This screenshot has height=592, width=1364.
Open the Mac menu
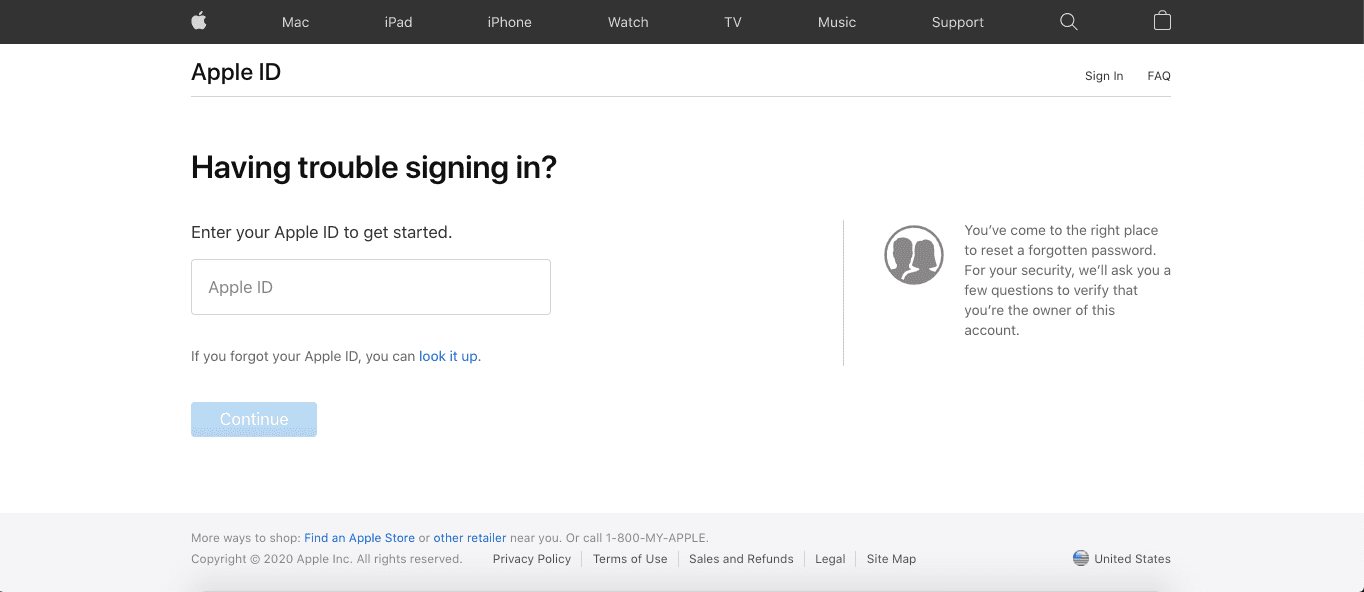click(295, 22)
